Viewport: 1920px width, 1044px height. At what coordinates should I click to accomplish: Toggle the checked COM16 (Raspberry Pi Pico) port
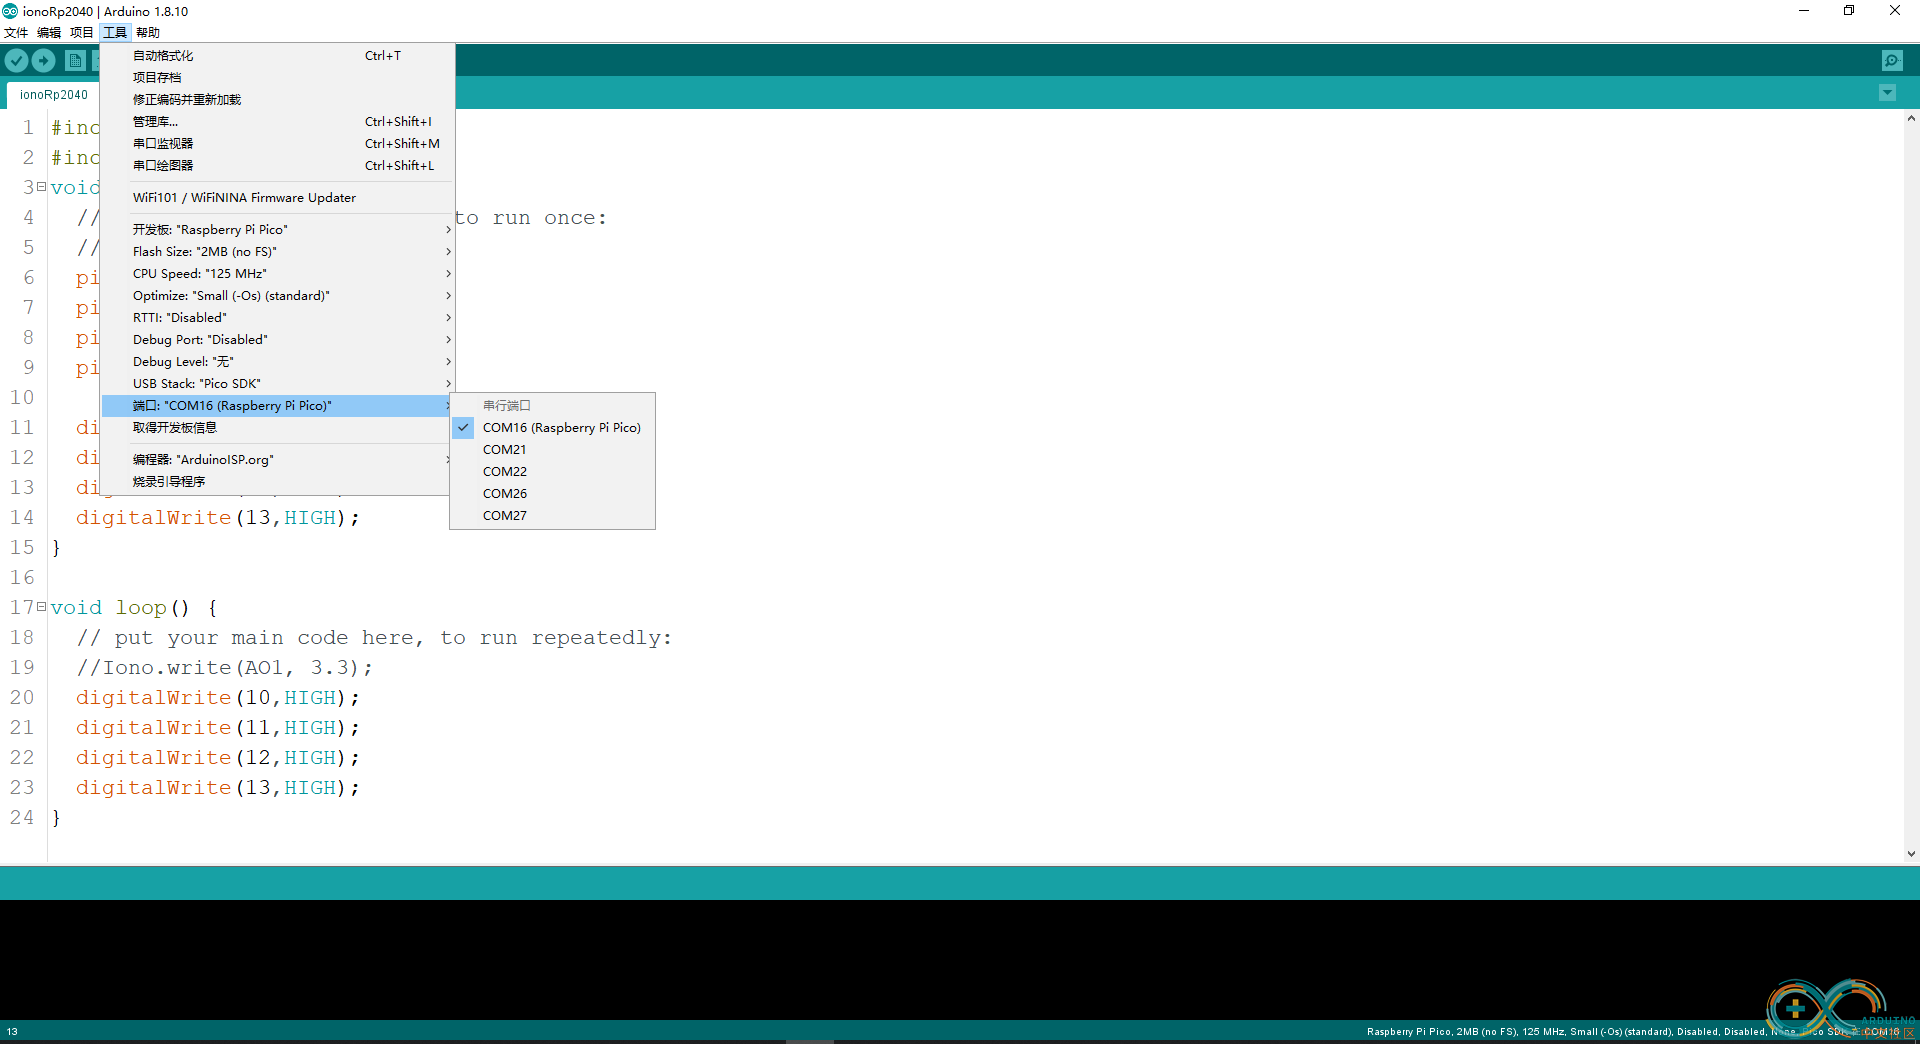click(552, 428)
